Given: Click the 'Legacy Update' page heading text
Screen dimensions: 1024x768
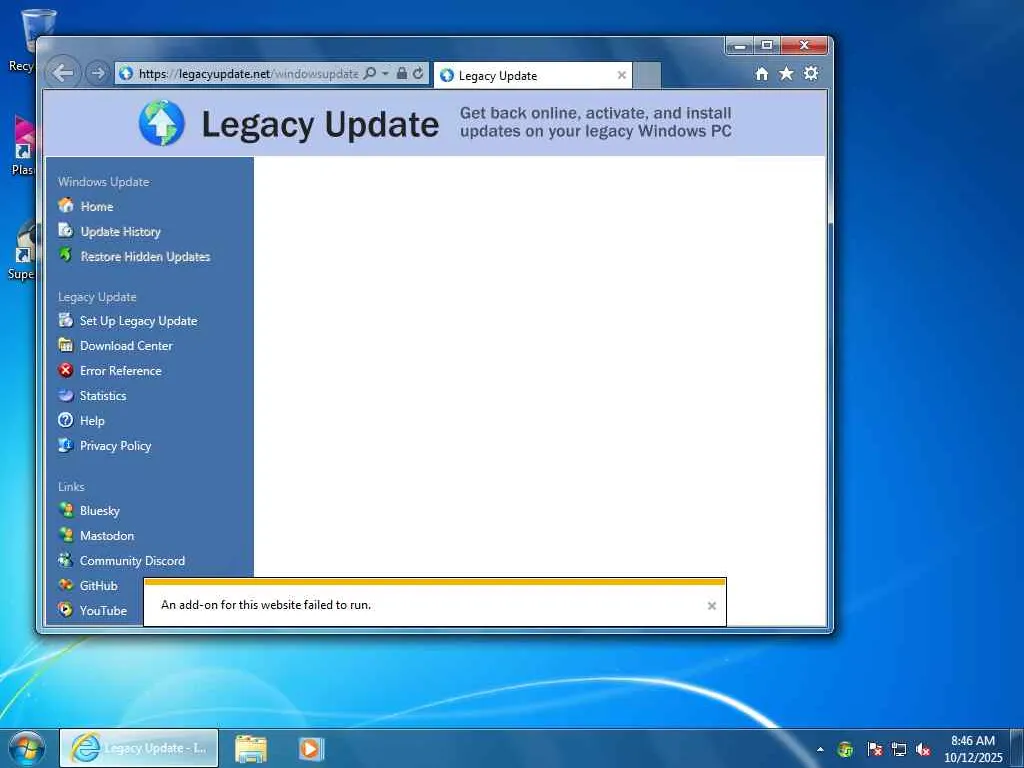Looking at the screenshot, I should [x=320, y=124].
